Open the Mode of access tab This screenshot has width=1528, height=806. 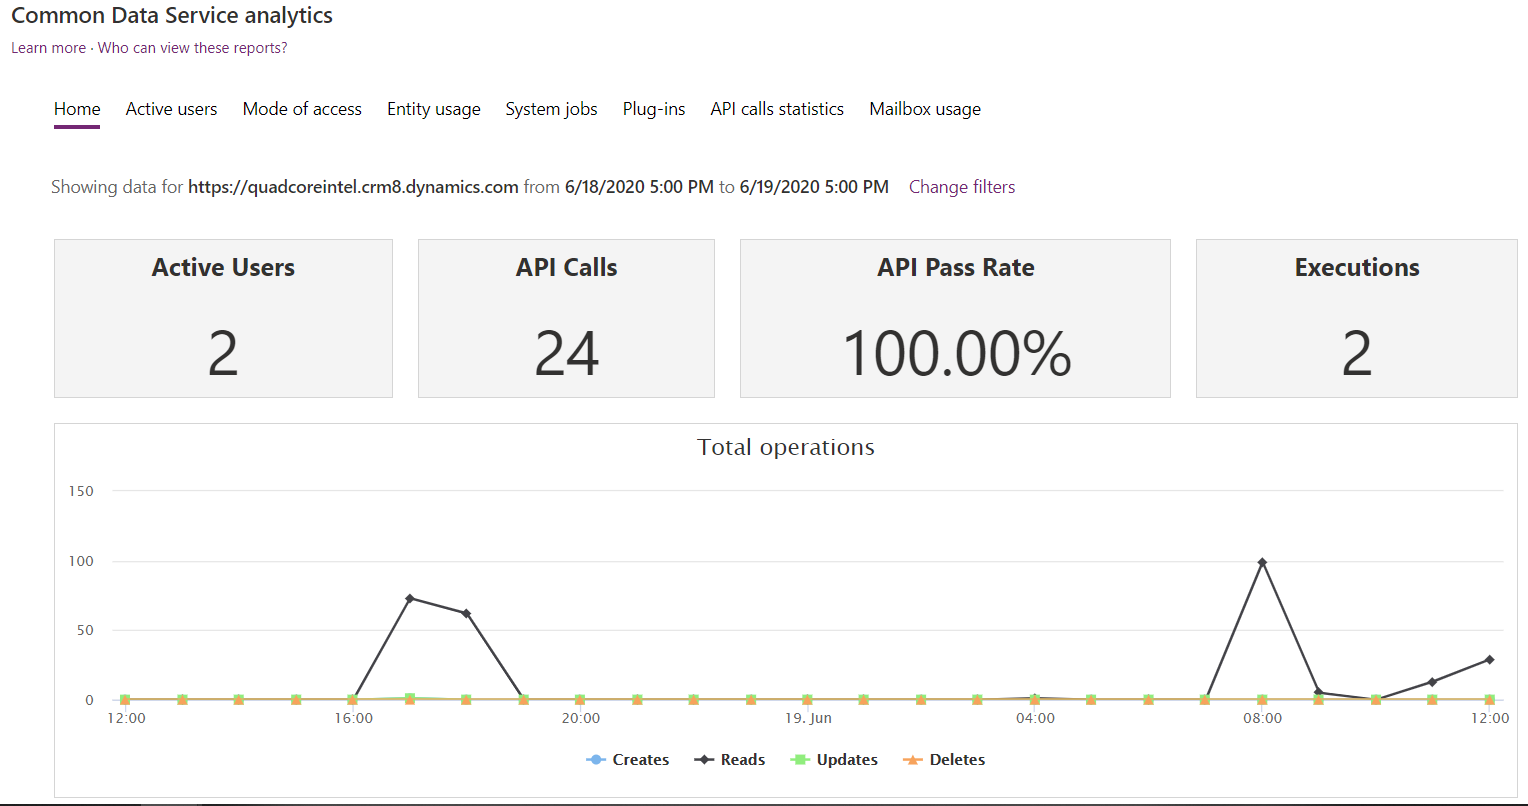302,109
